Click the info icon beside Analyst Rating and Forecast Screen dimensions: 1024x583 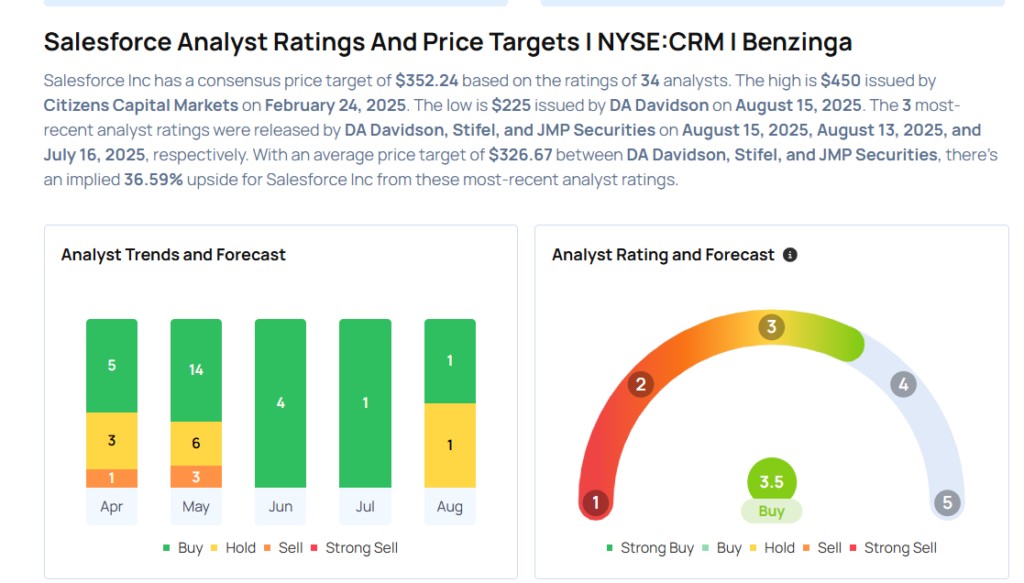point(790,255)
